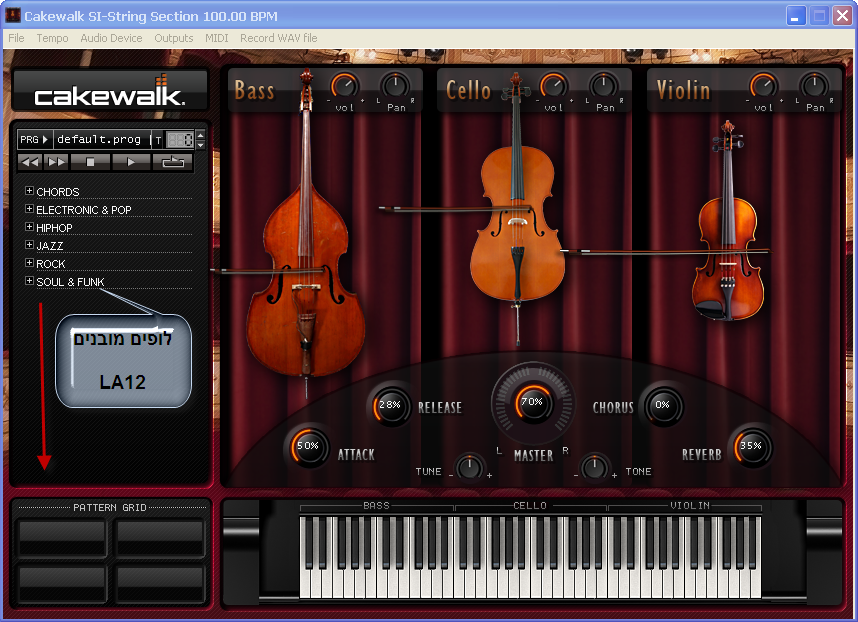
Task: Click the Violin Pan knob
Action: click(814, 86)
